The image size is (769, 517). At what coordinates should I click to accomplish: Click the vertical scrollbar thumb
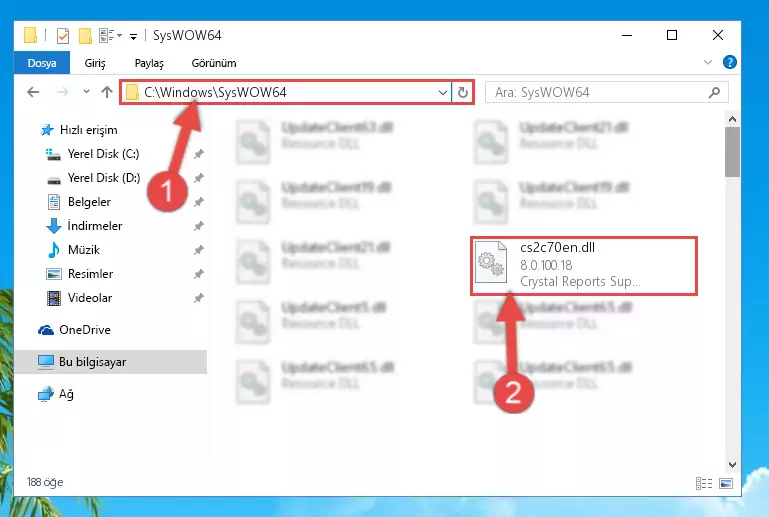pyautogui.click(x=732, y=152)
